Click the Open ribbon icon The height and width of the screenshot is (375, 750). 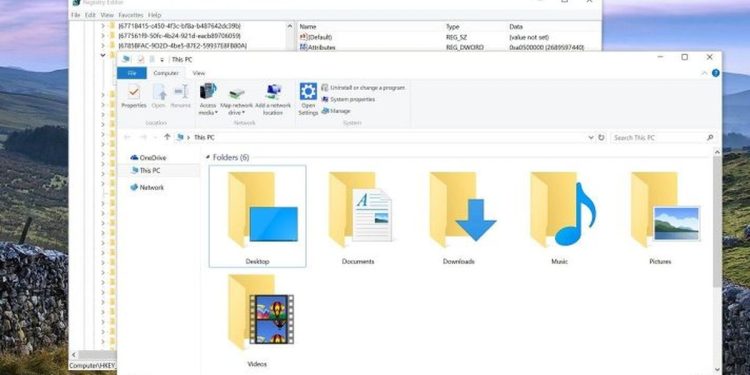coord(158,96)
